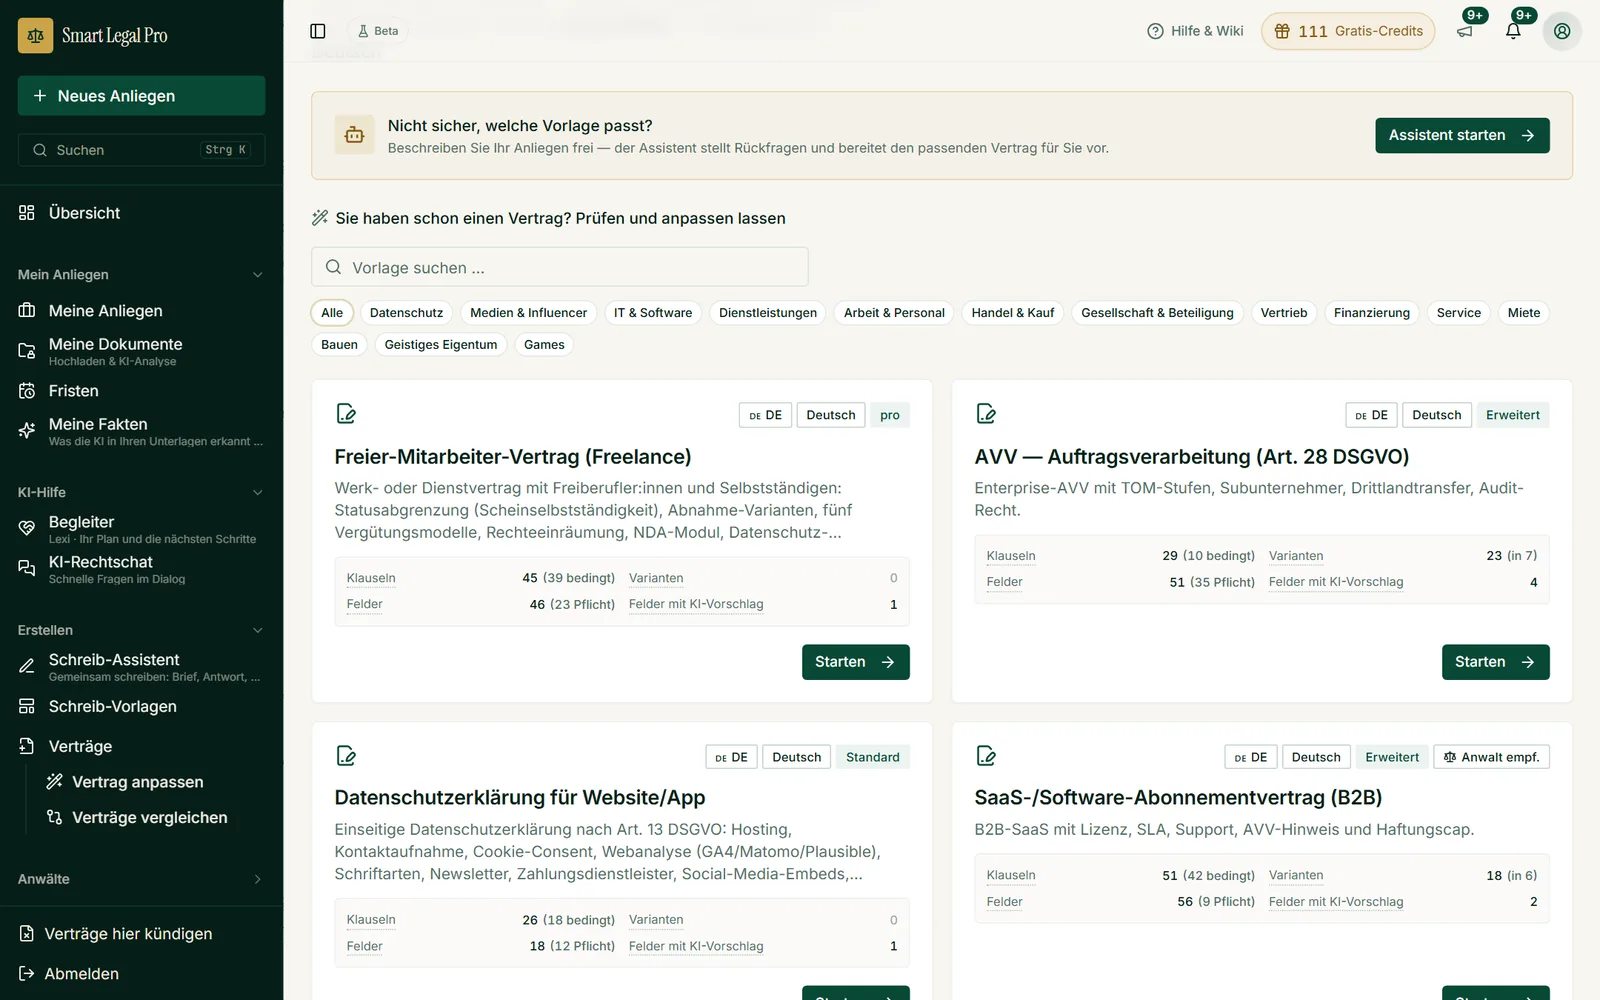Click the Freier-Mitarbeiter-Vertrag document icon
Screen dimensions: 1600x1000
[x=346, y=414]
